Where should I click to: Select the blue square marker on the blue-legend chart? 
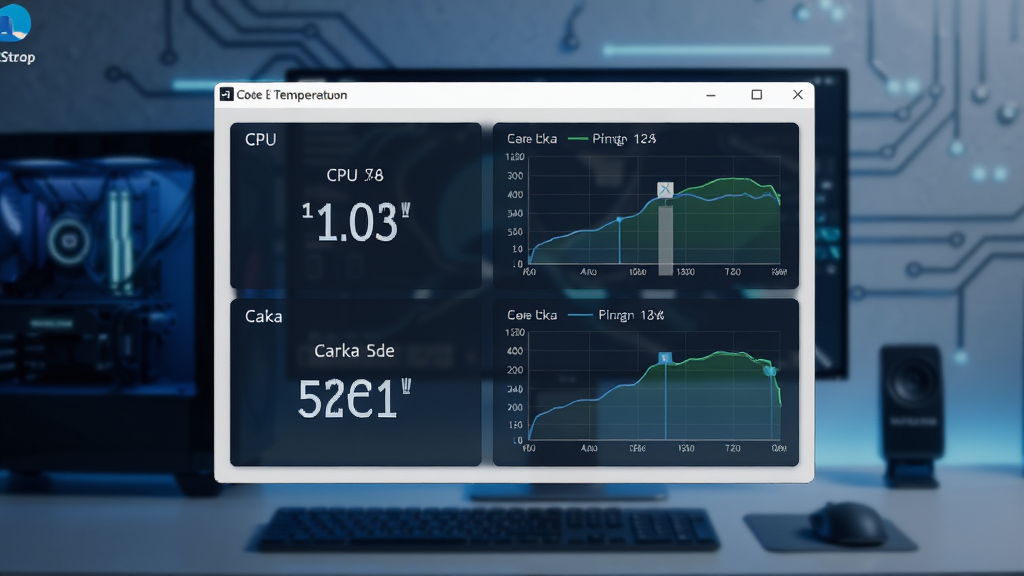tap(665, 358)
